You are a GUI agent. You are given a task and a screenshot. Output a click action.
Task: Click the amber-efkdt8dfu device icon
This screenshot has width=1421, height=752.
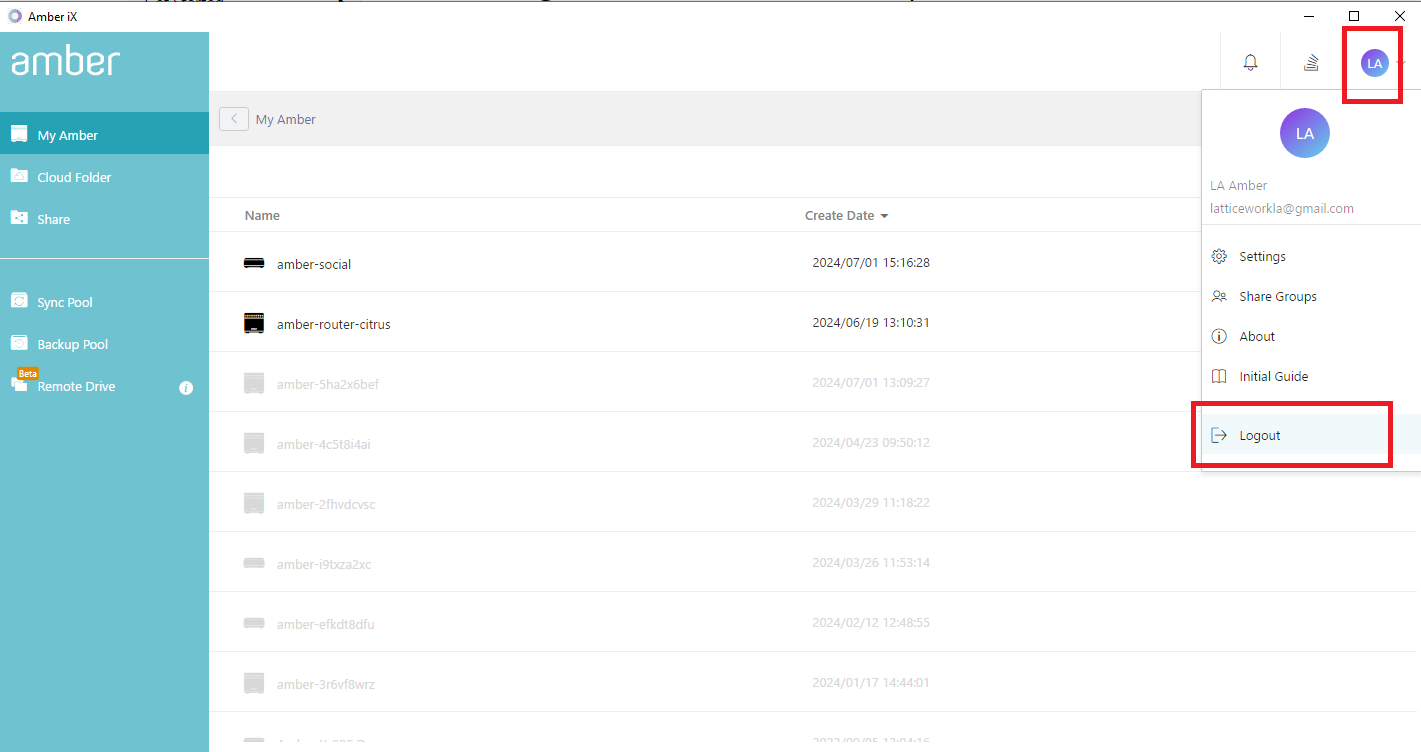(x=254, y=623)
